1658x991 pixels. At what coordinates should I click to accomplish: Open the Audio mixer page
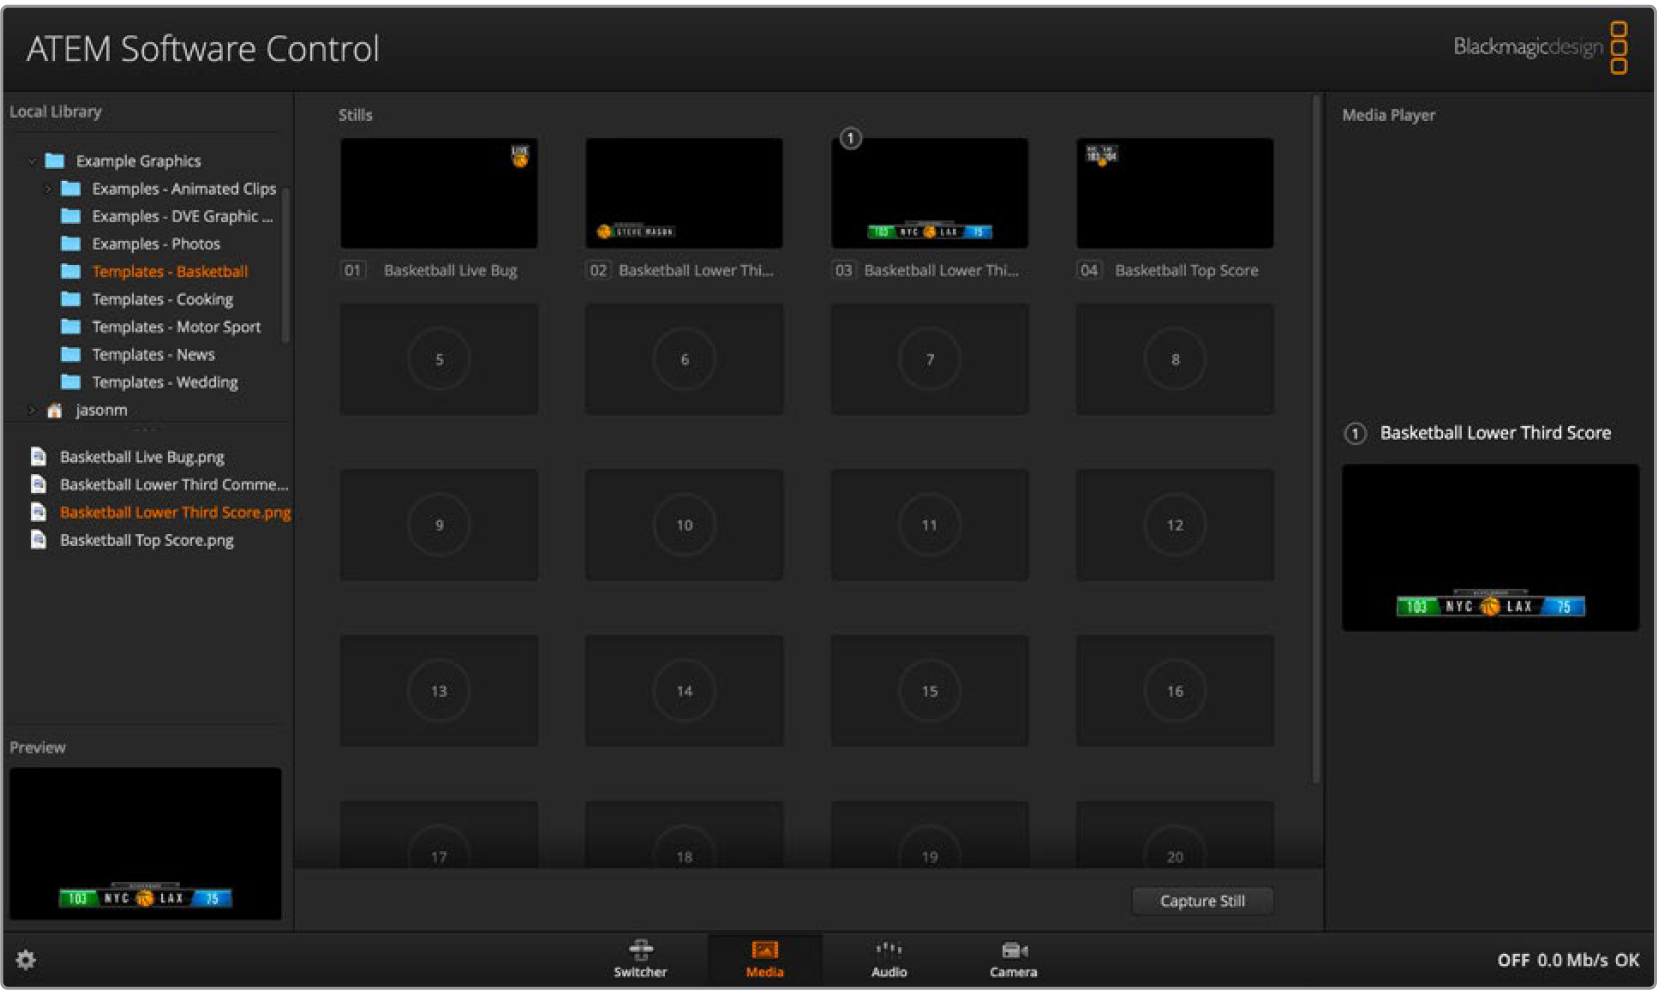click(888, 958)
